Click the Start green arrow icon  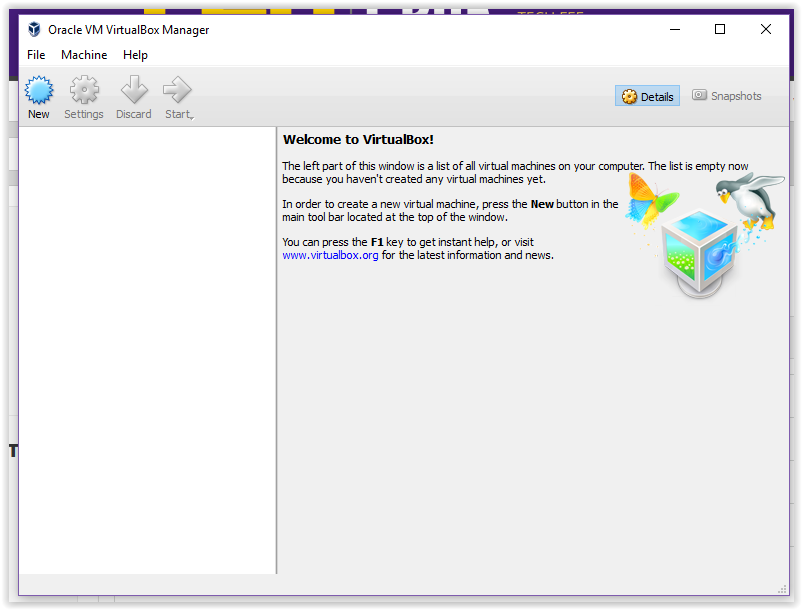(176, 90)
